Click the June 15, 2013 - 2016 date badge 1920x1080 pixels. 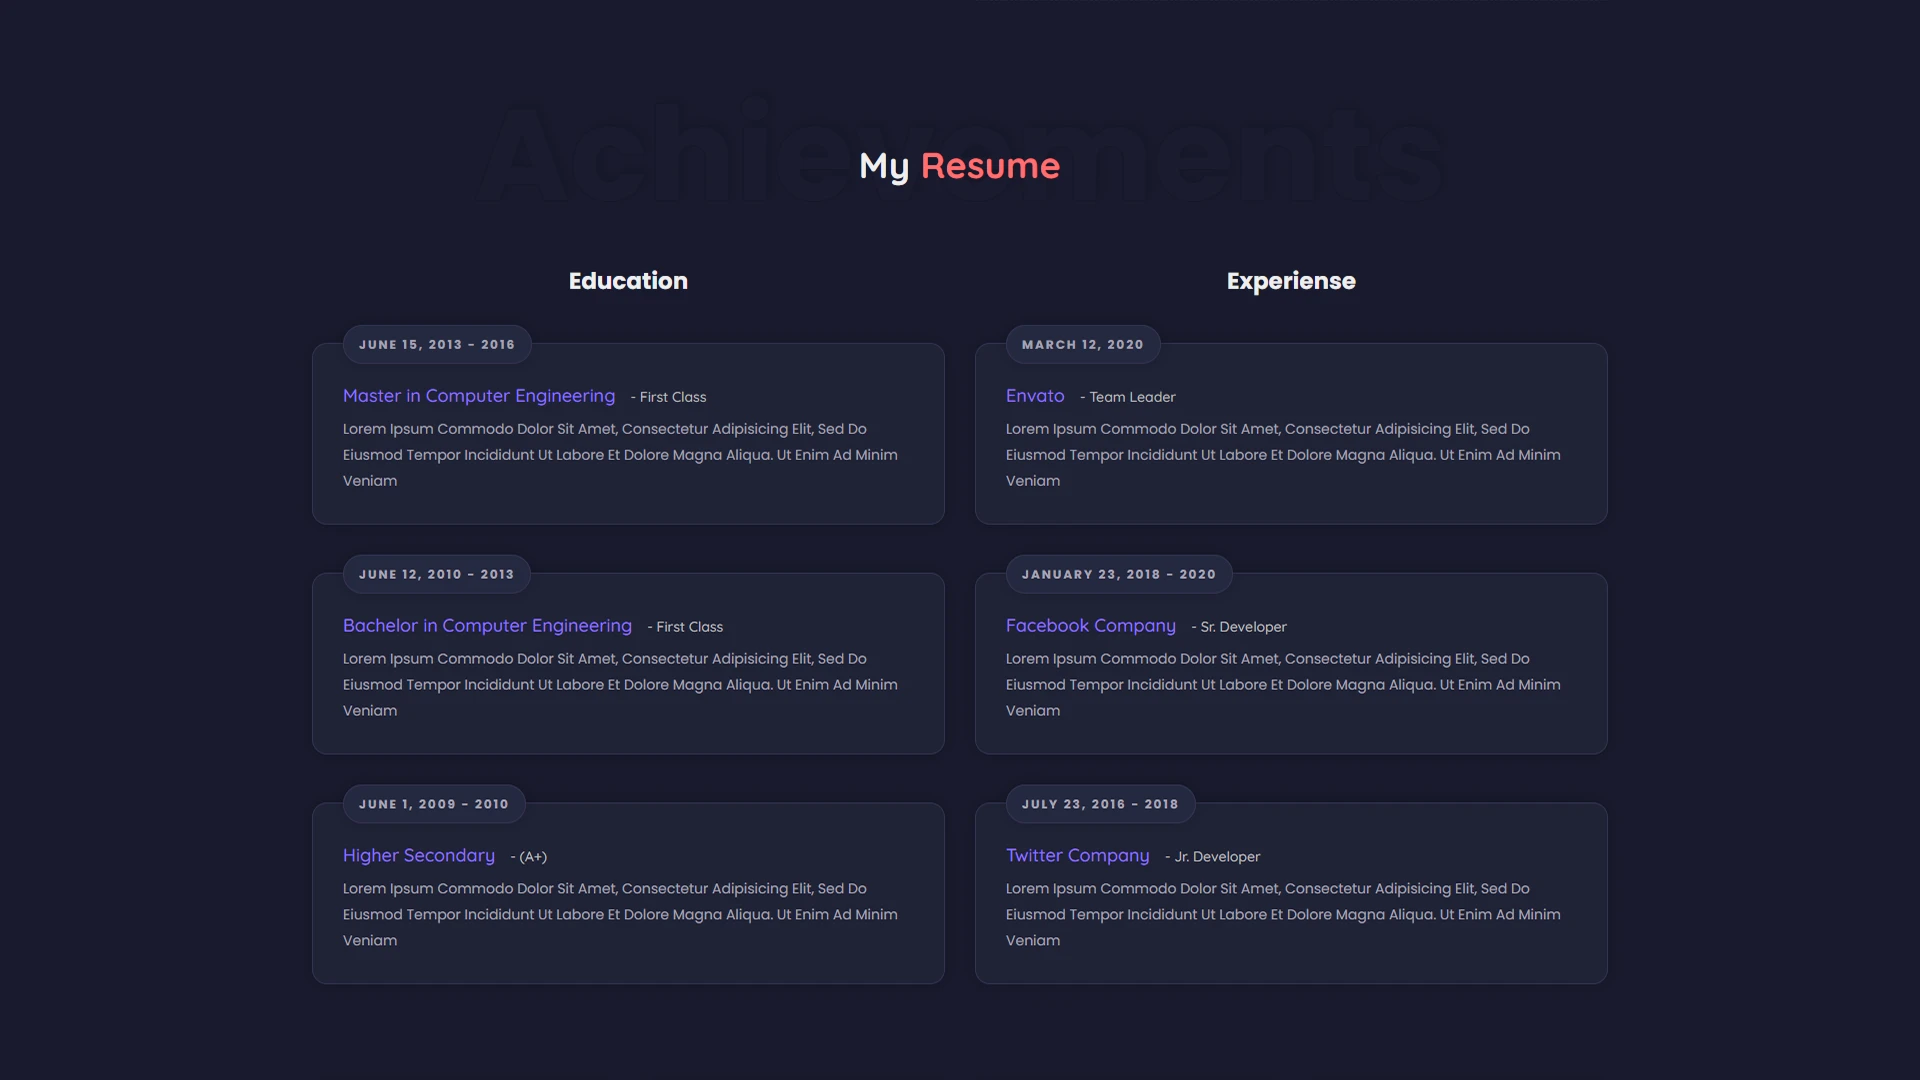point(437,344)
